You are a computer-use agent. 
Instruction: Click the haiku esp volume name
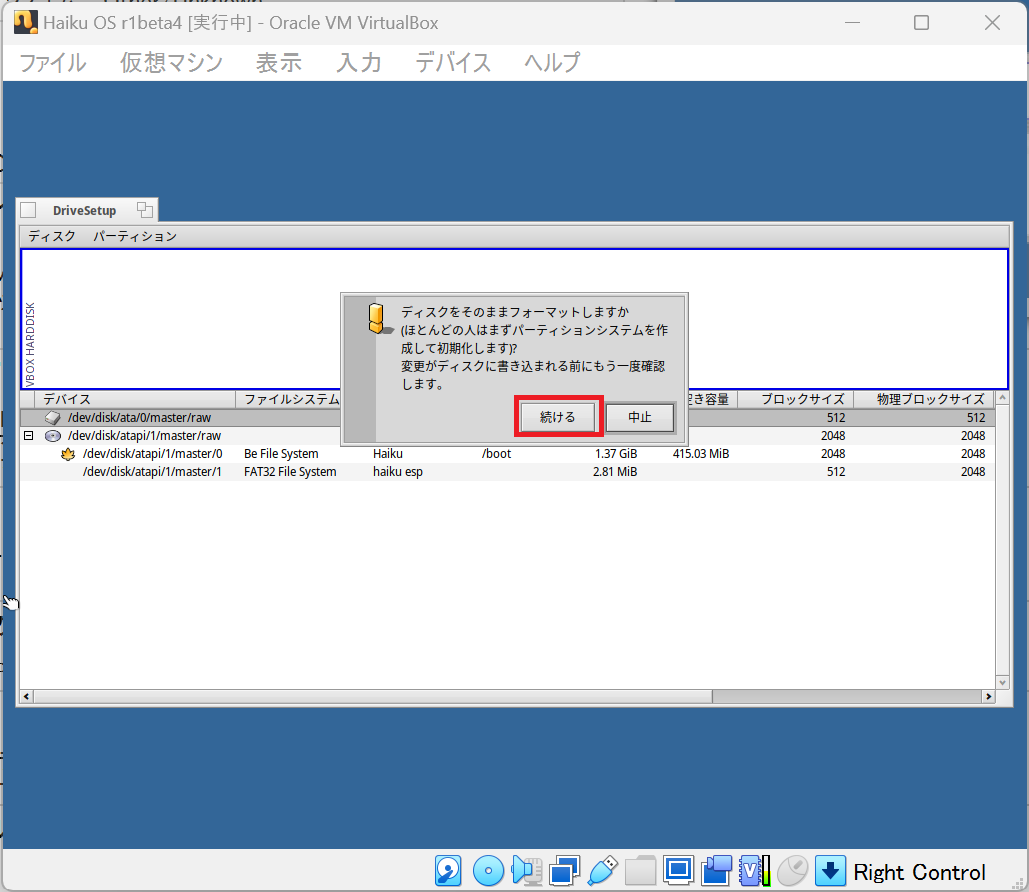[398, 472]
